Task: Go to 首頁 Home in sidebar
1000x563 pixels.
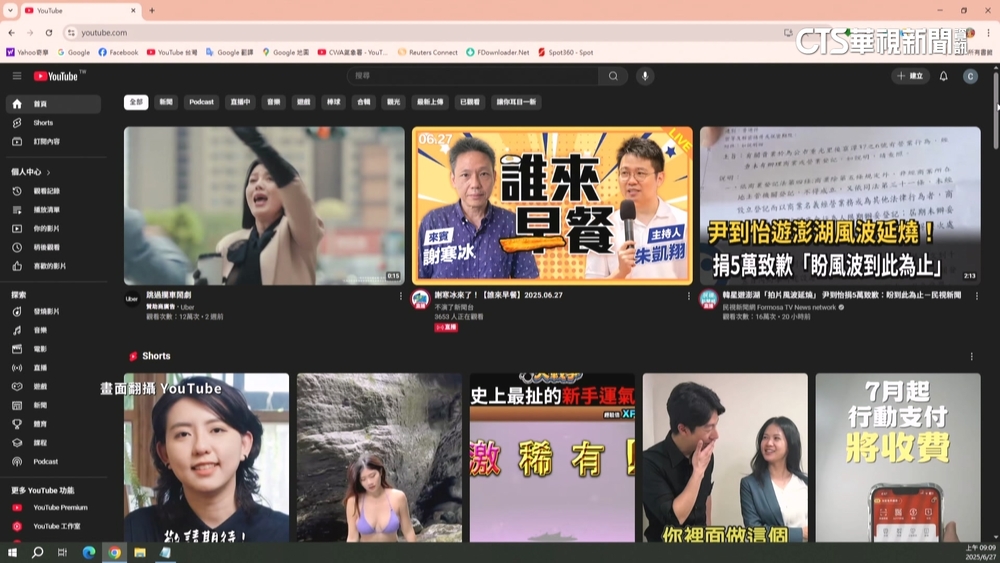Action: pos(54,104)
